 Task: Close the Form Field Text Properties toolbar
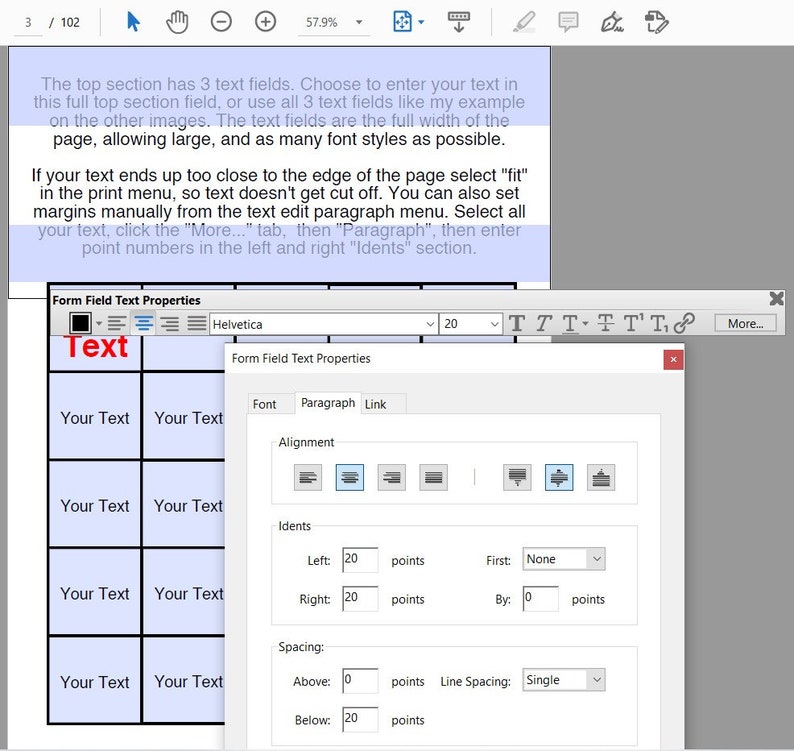(776, 298)
